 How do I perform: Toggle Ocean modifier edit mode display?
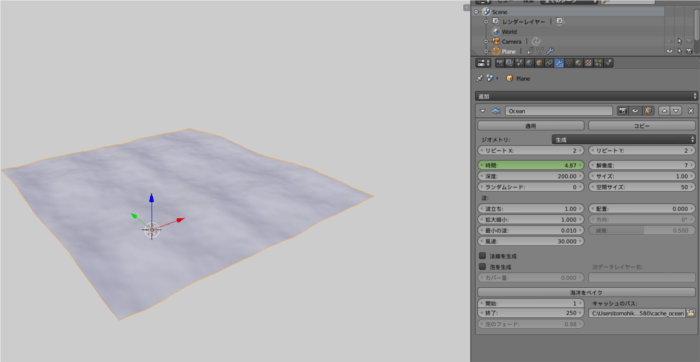pyautogui.click(x=647, y=111)
